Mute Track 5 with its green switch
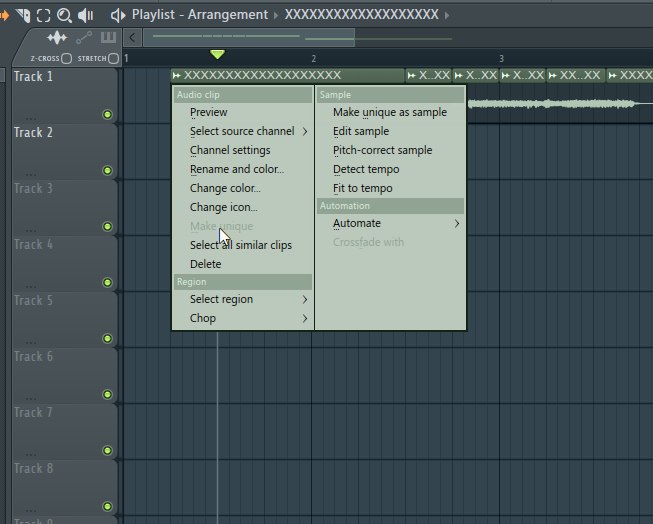Screen dimensions: 653x524 107,339
